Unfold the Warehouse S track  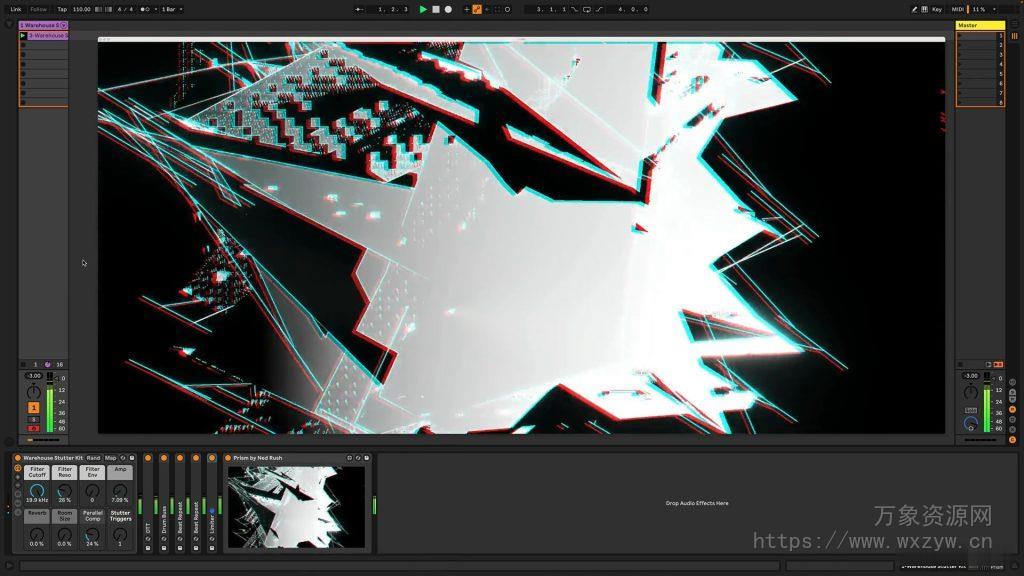63,25
